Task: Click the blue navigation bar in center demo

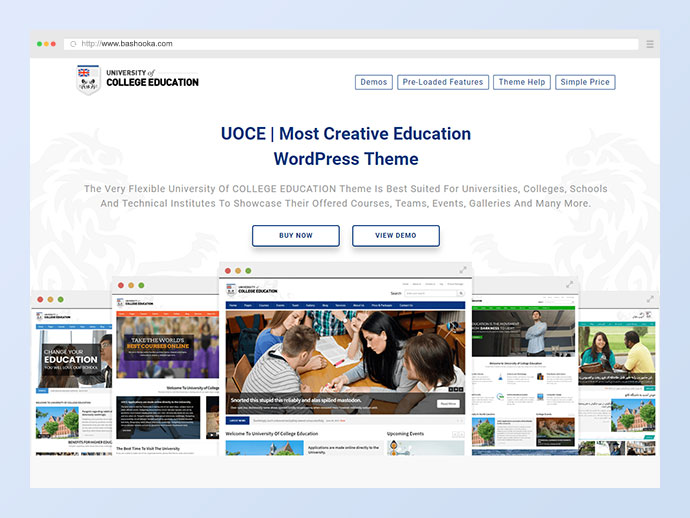Action: 345,305
